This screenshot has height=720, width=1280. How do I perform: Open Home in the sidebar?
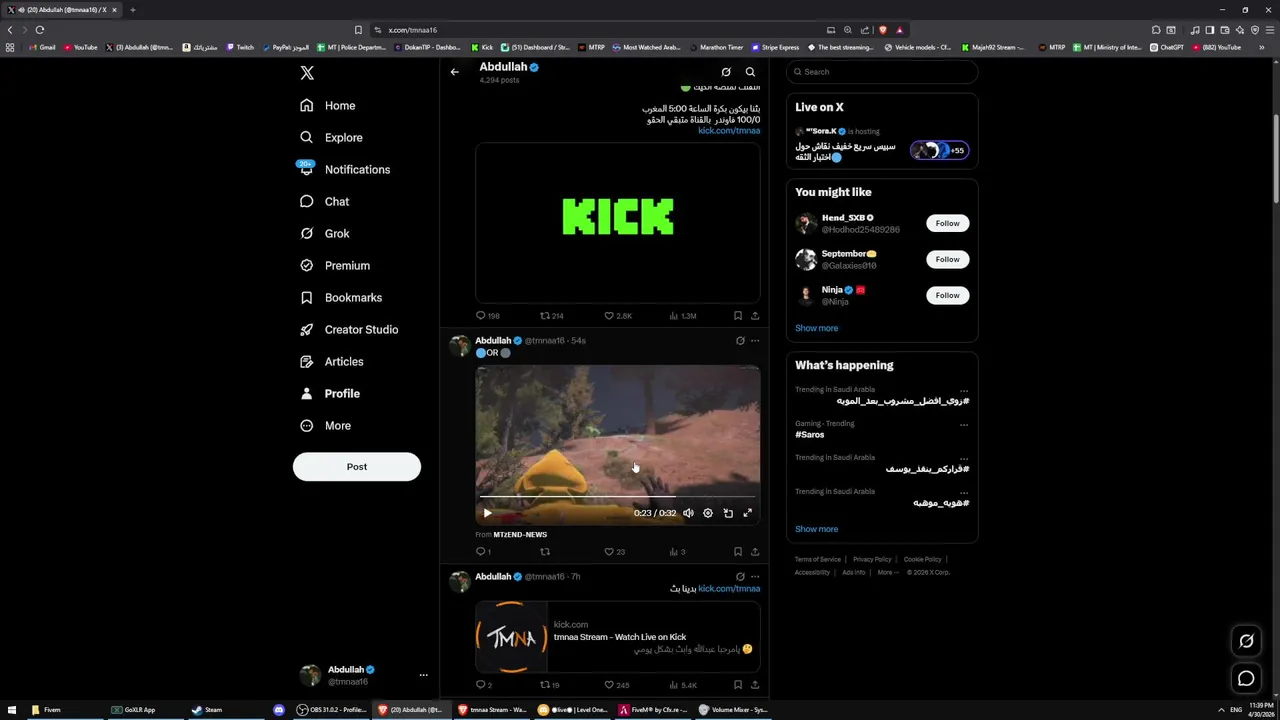click(327, 105)
